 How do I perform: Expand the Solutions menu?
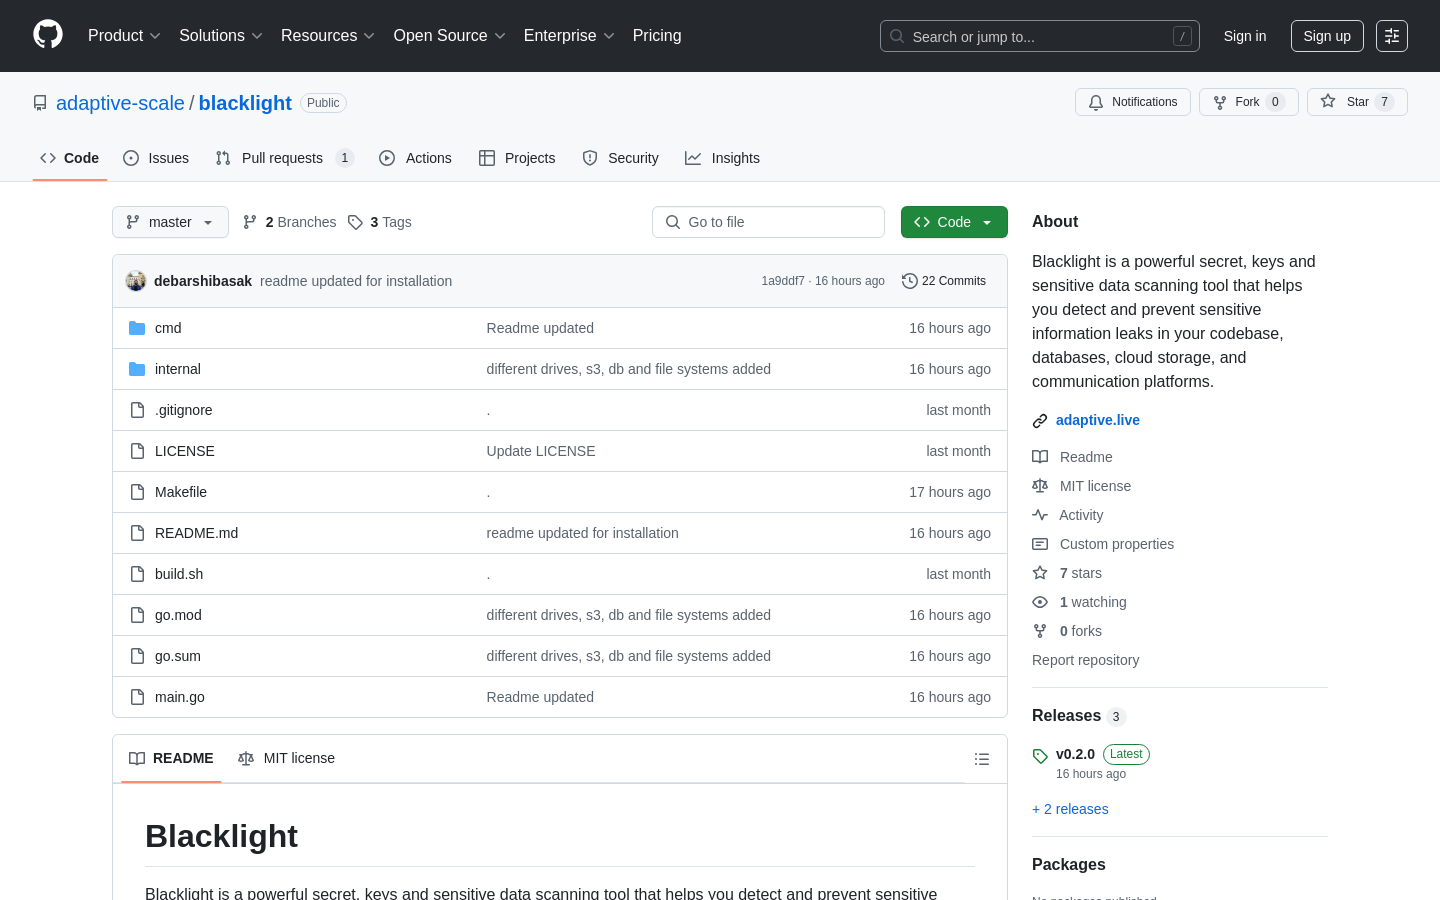tap(221, 36)
